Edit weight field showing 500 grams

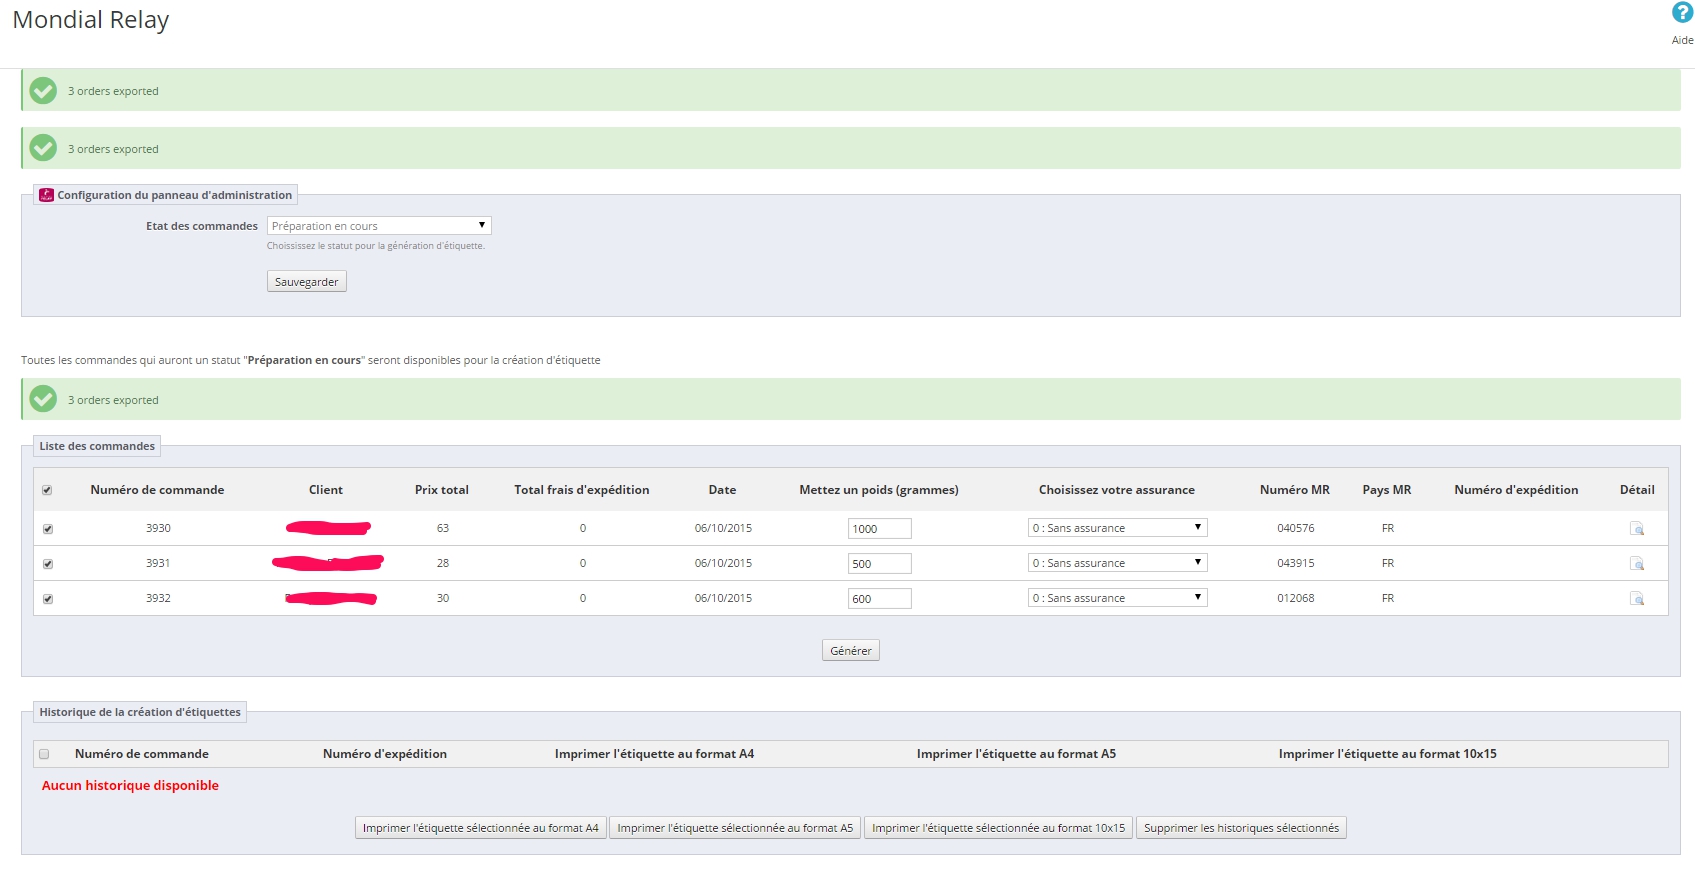(x=880, y=564)
